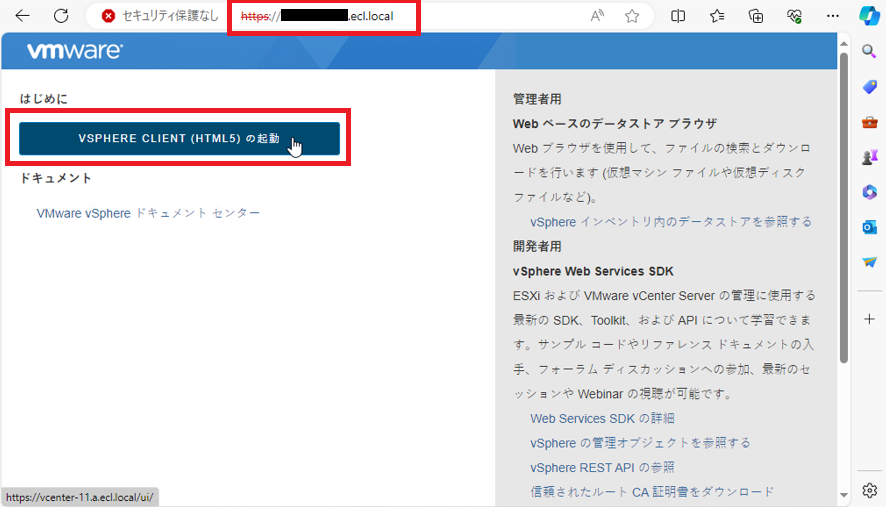Screen dimensions: 886x507
Task: Open the Edge settings and more menu
Action: (x=833, y=16)
